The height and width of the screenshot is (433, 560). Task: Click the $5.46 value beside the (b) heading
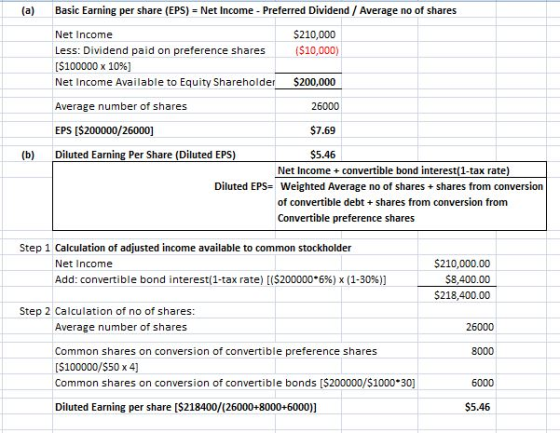pos(322,155)
